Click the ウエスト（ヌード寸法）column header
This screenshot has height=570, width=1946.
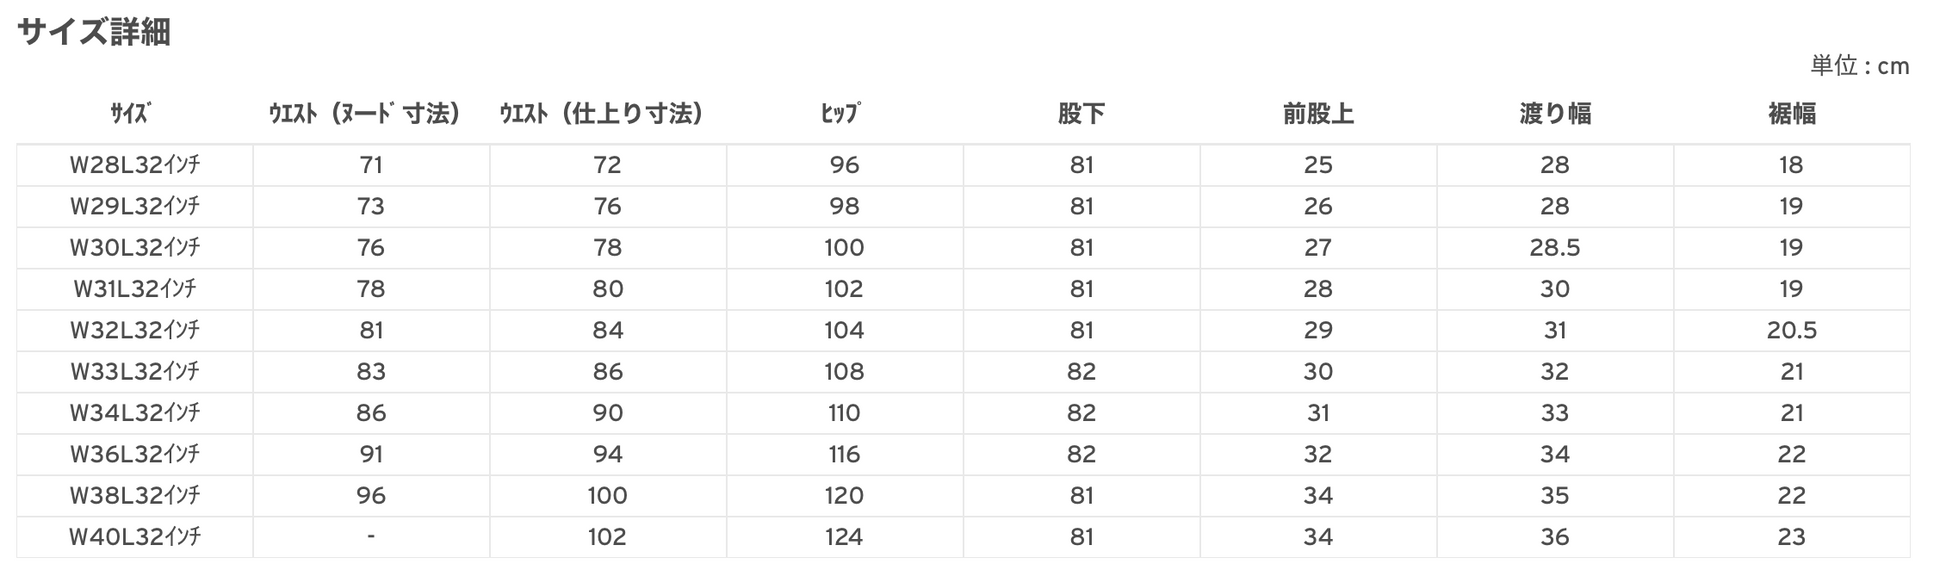365,114
